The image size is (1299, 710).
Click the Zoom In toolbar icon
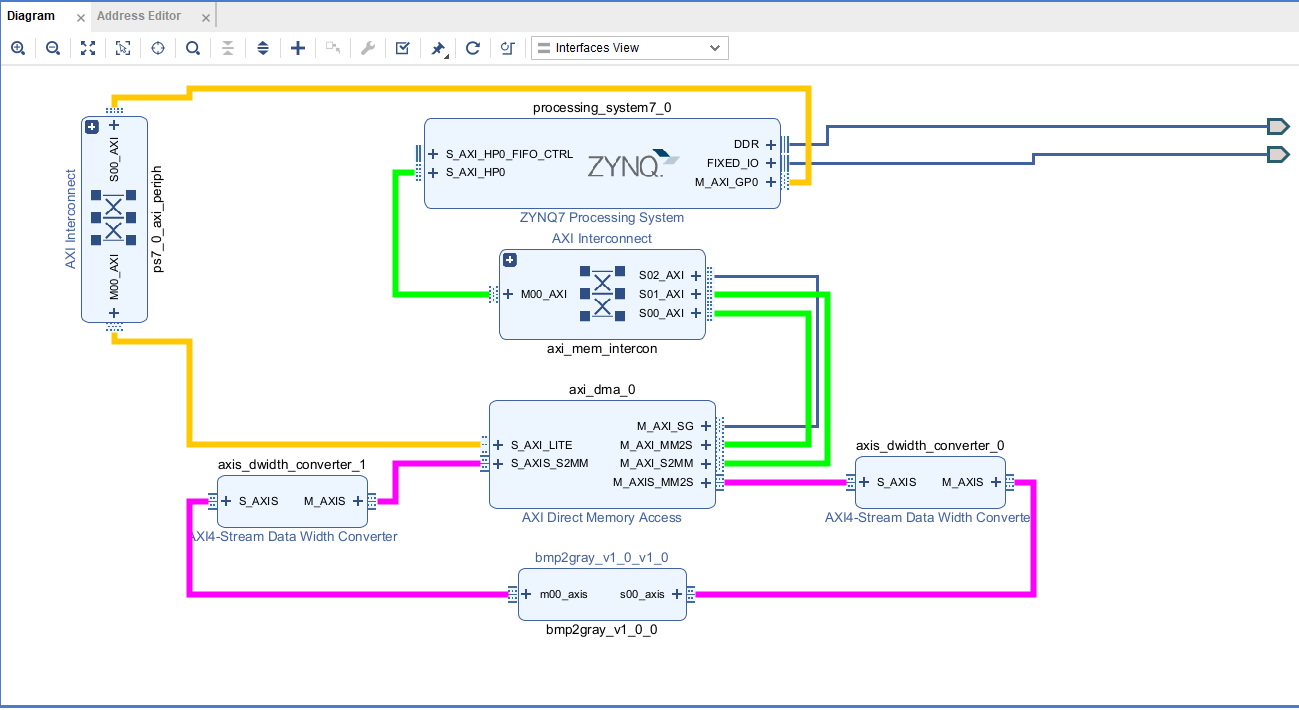(x=18, y=48)
